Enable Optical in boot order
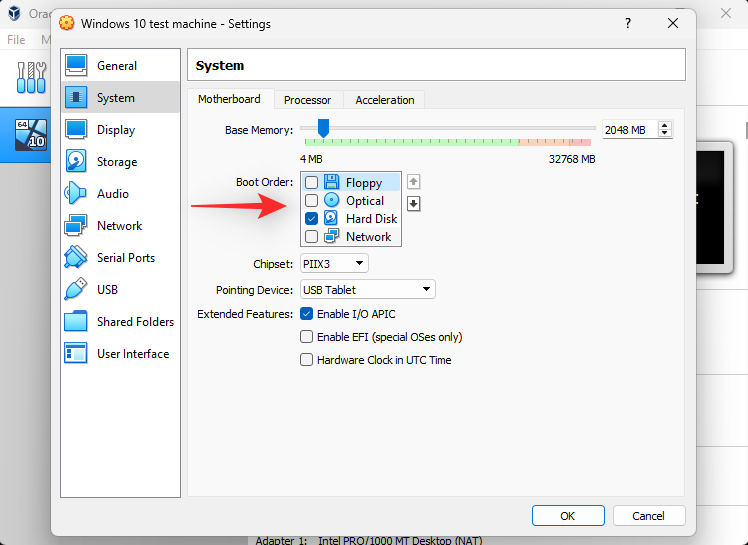The height and width of the screenshot is (545, 748). click(312, 200)
